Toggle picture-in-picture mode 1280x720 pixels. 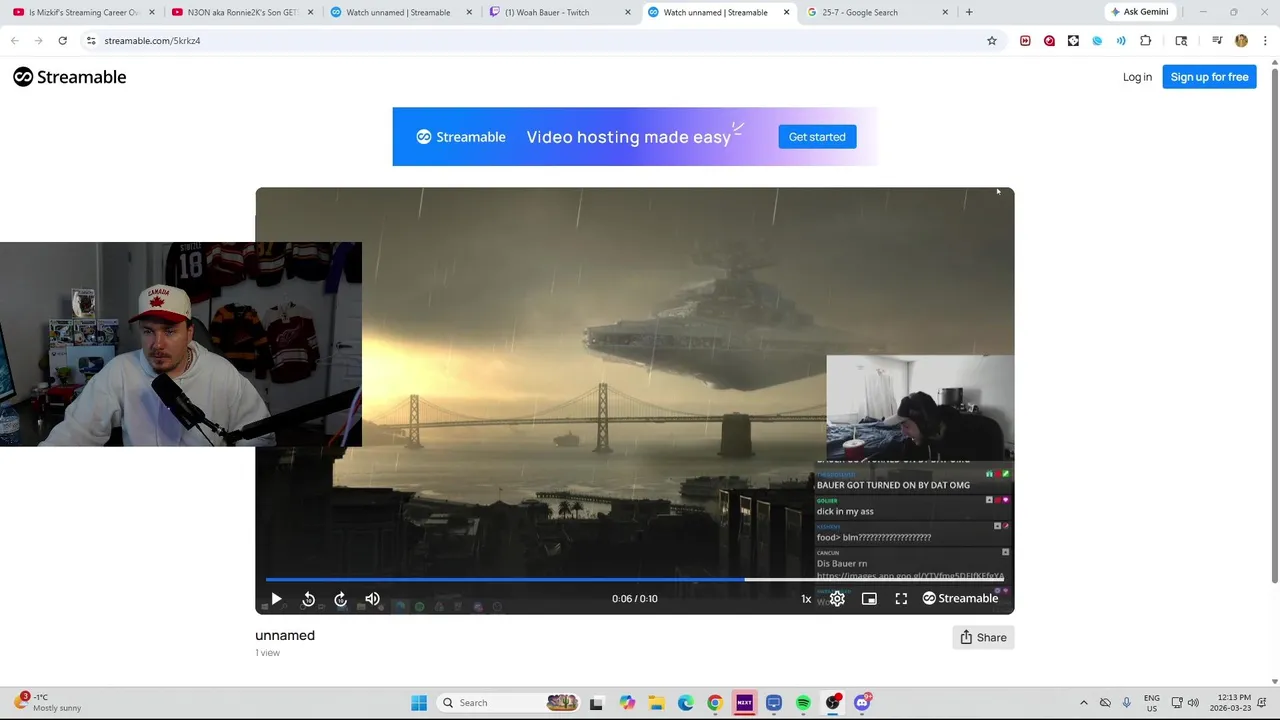[869, 599]
